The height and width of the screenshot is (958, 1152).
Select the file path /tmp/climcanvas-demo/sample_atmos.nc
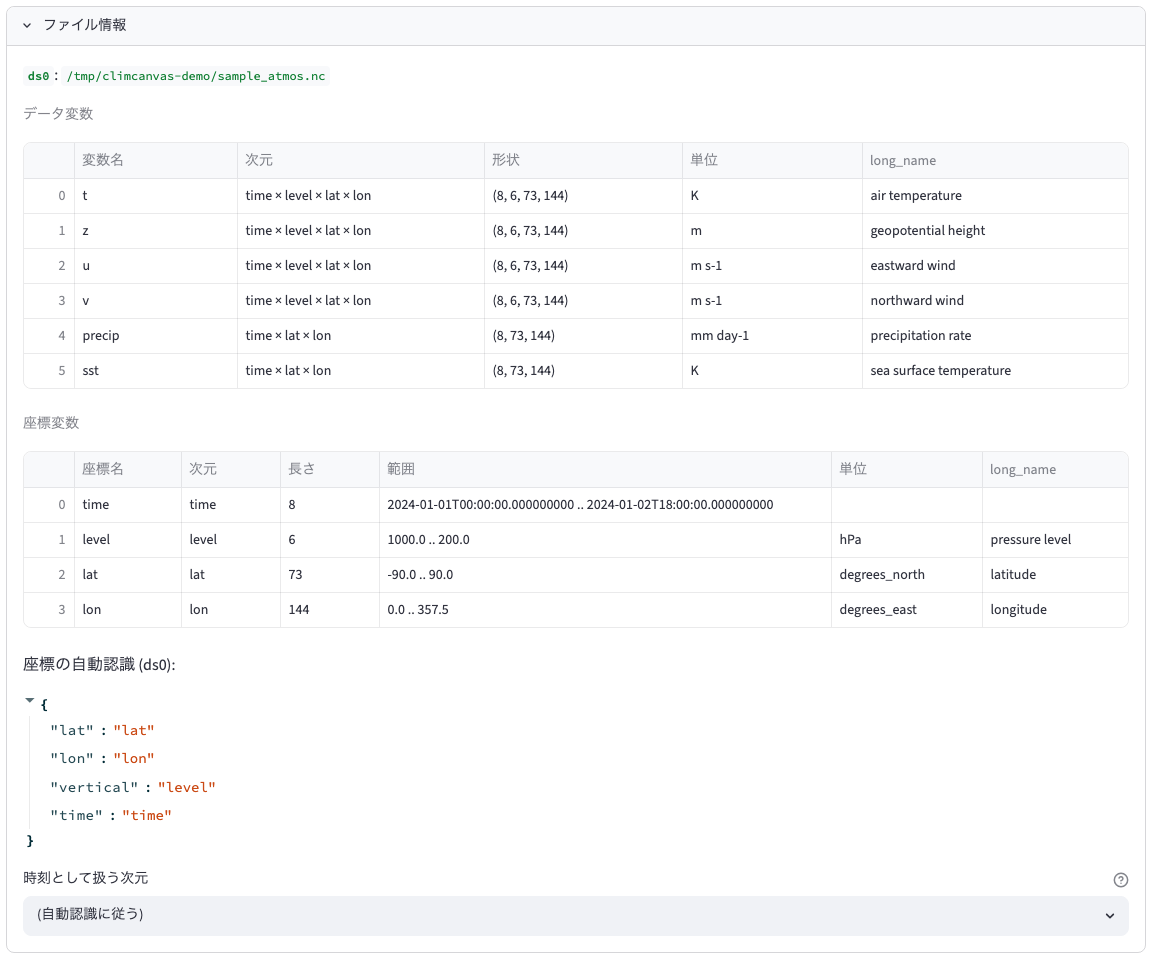coord(195,76)
